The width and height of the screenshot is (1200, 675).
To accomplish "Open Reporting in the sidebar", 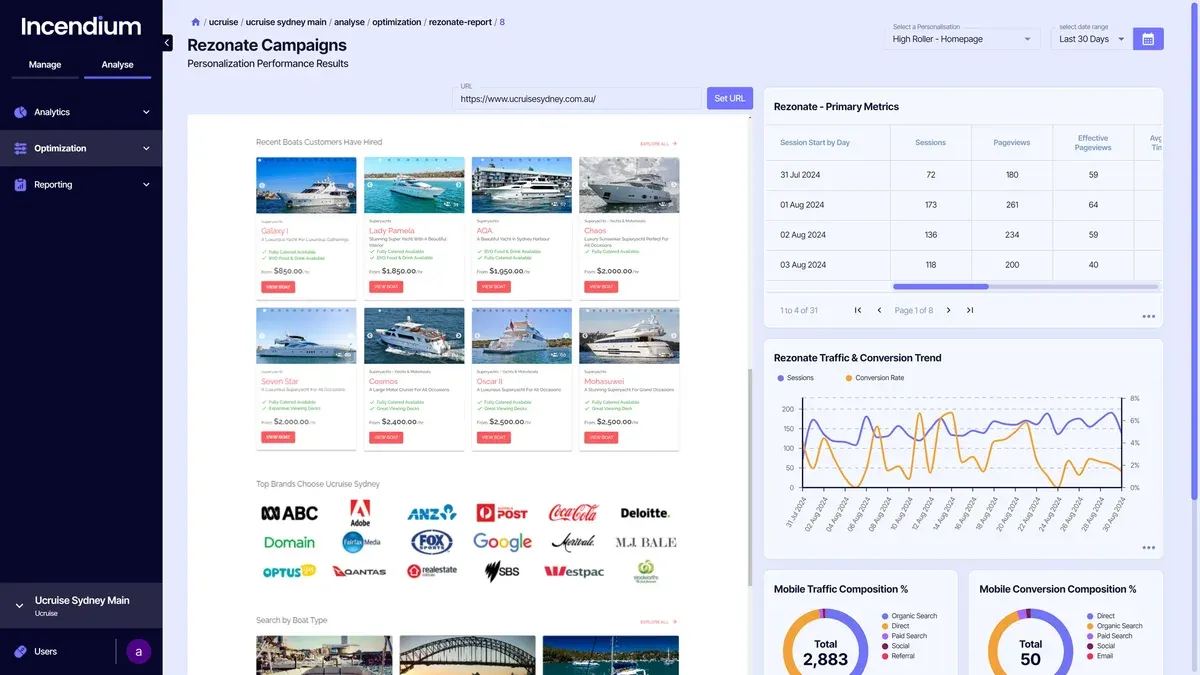I will point(81,184).
